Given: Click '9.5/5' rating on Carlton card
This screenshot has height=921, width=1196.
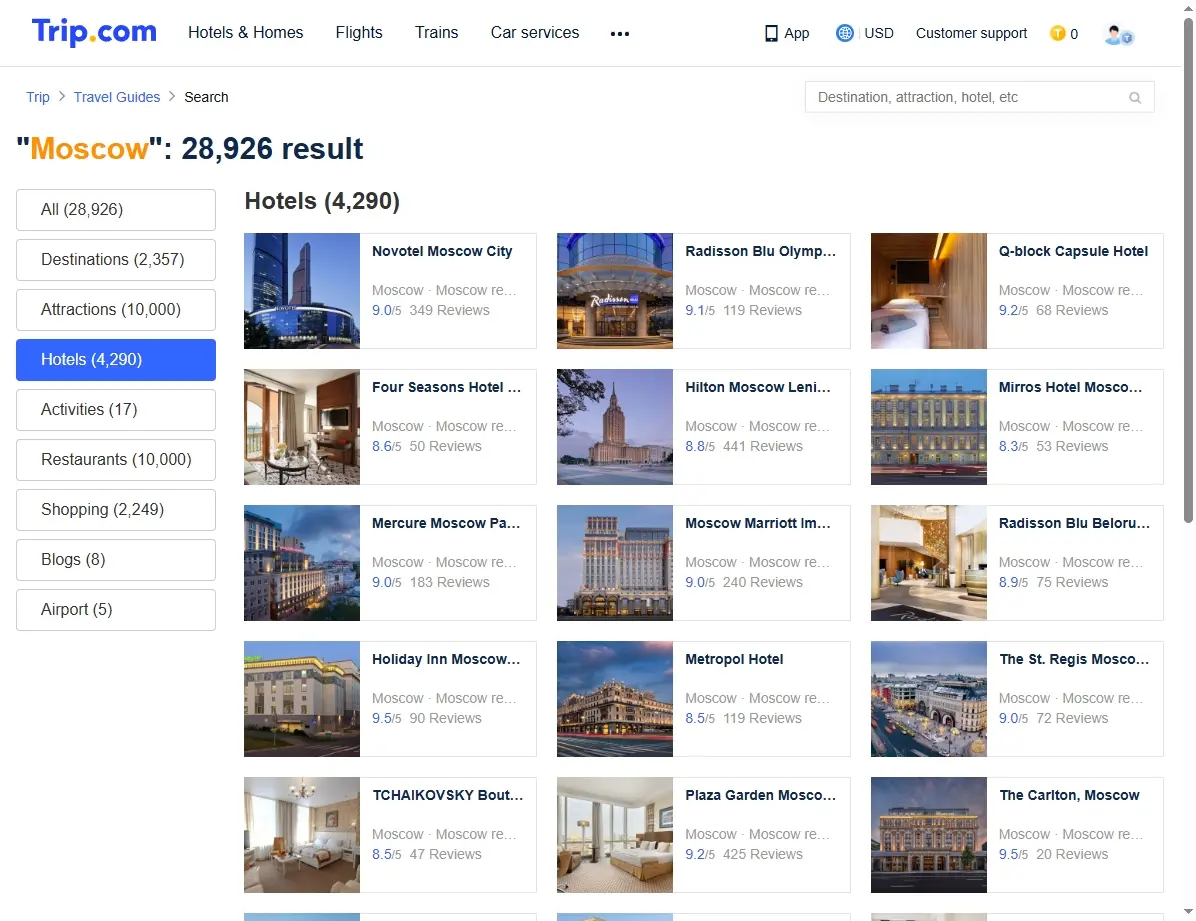Looking at the screenshot, I should click(x=1014, y=855).
